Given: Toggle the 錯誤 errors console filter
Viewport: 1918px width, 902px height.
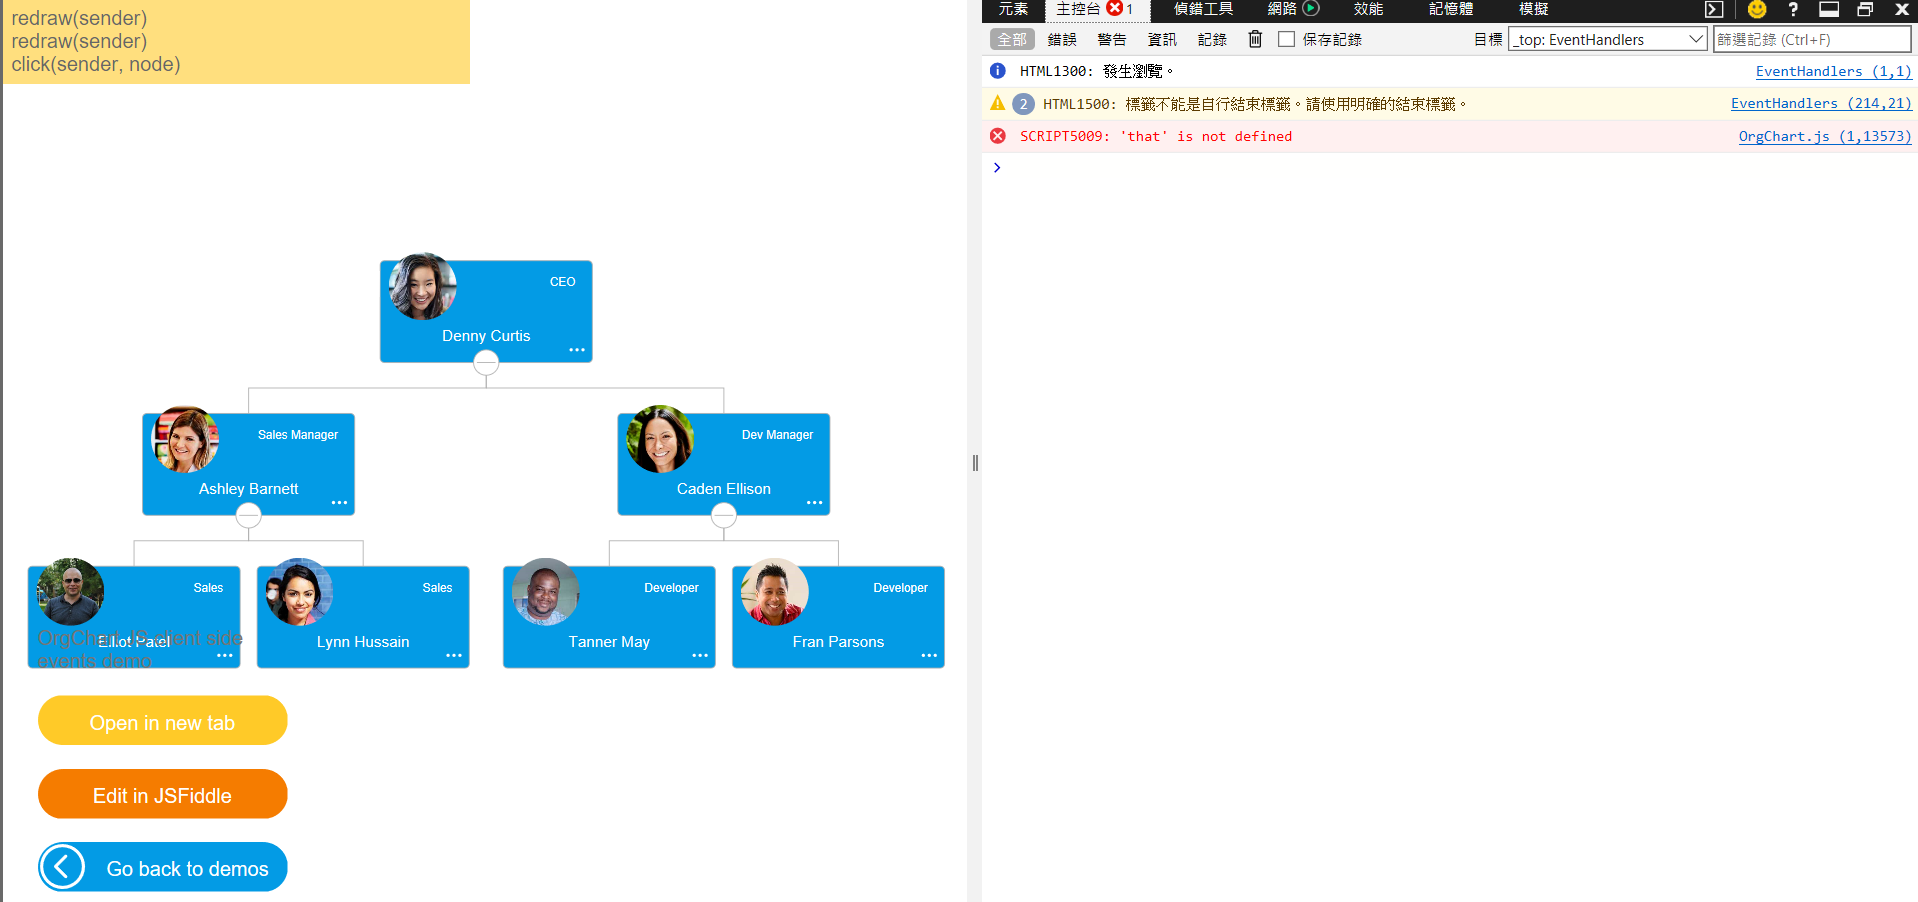Looking at the screenshot, I should 1061,39.
